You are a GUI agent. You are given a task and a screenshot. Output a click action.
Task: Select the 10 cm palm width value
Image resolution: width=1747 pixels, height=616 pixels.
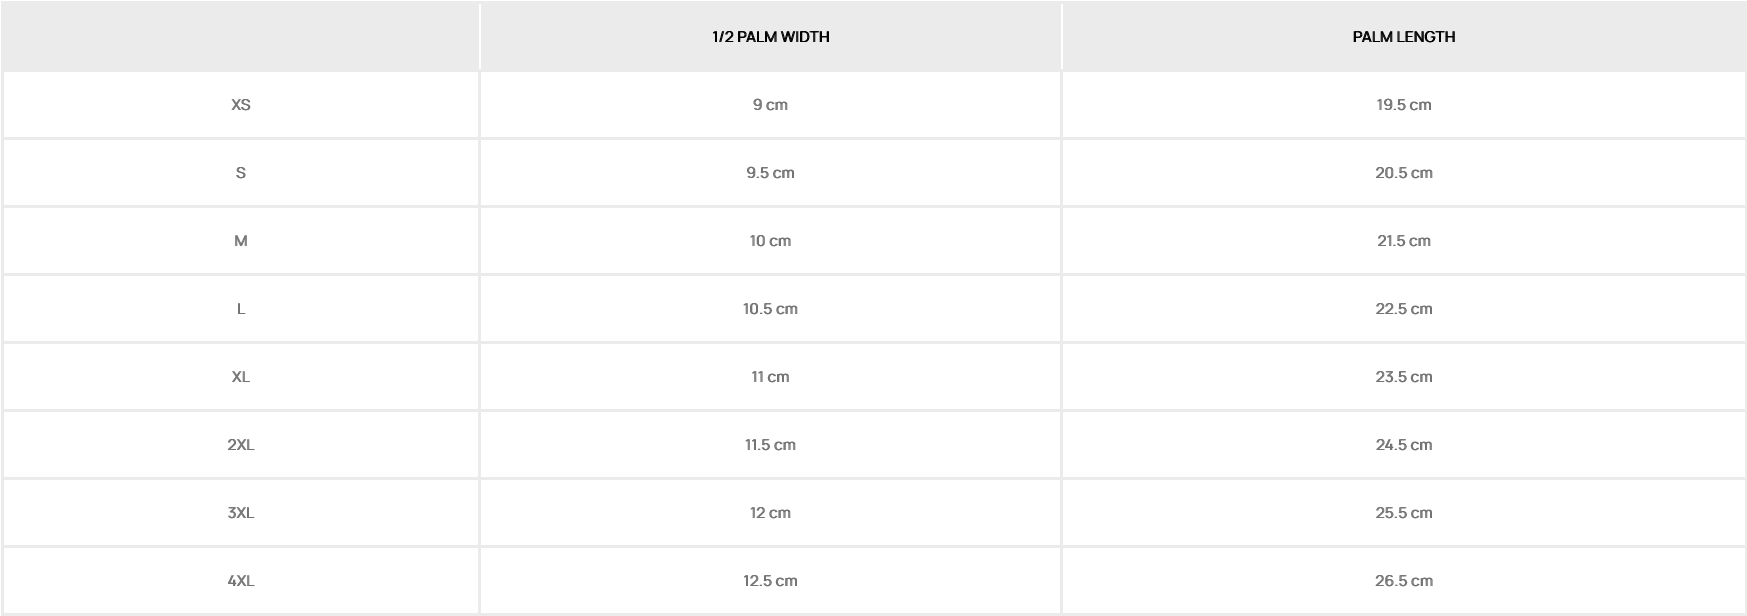click(770, 241)
